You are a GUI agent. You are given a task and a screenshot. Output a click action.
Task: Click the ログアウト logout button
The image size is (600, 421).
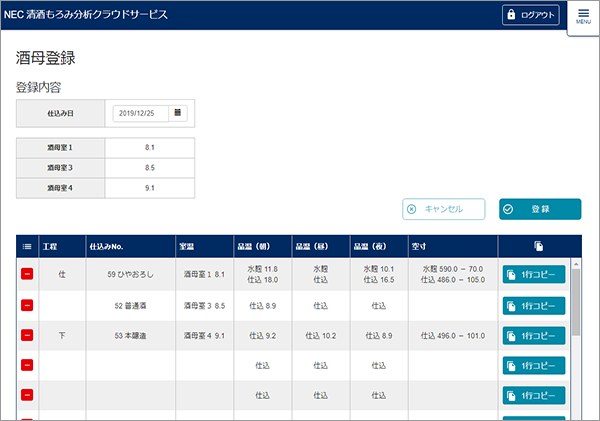point(530,15)
